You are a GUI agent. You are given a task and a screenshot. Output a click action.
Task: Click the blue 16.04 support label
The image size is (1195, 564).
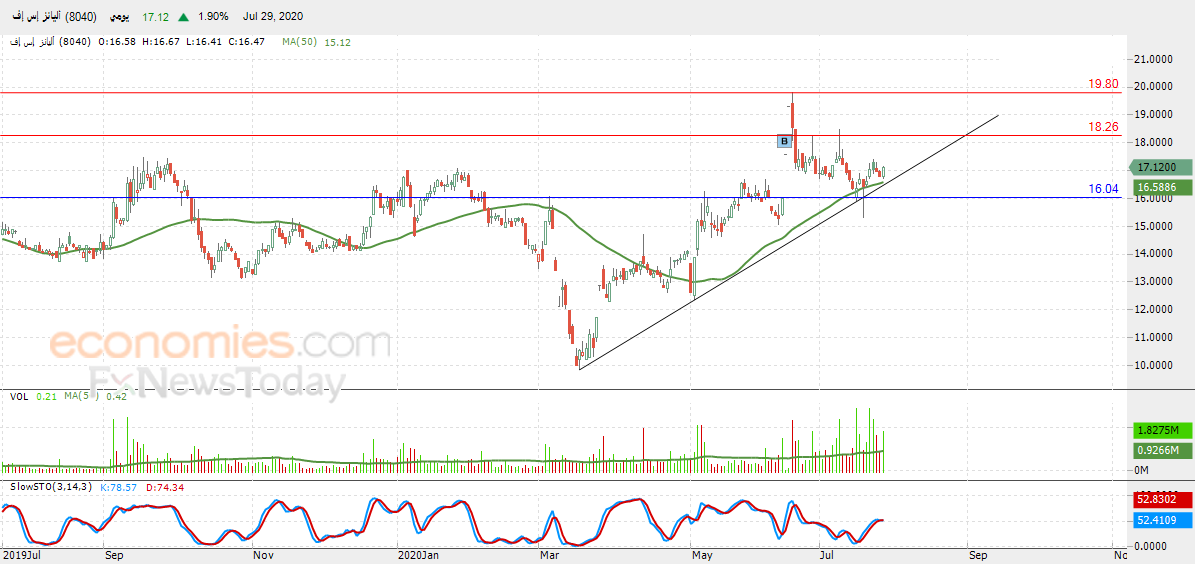click(1103, 189)
